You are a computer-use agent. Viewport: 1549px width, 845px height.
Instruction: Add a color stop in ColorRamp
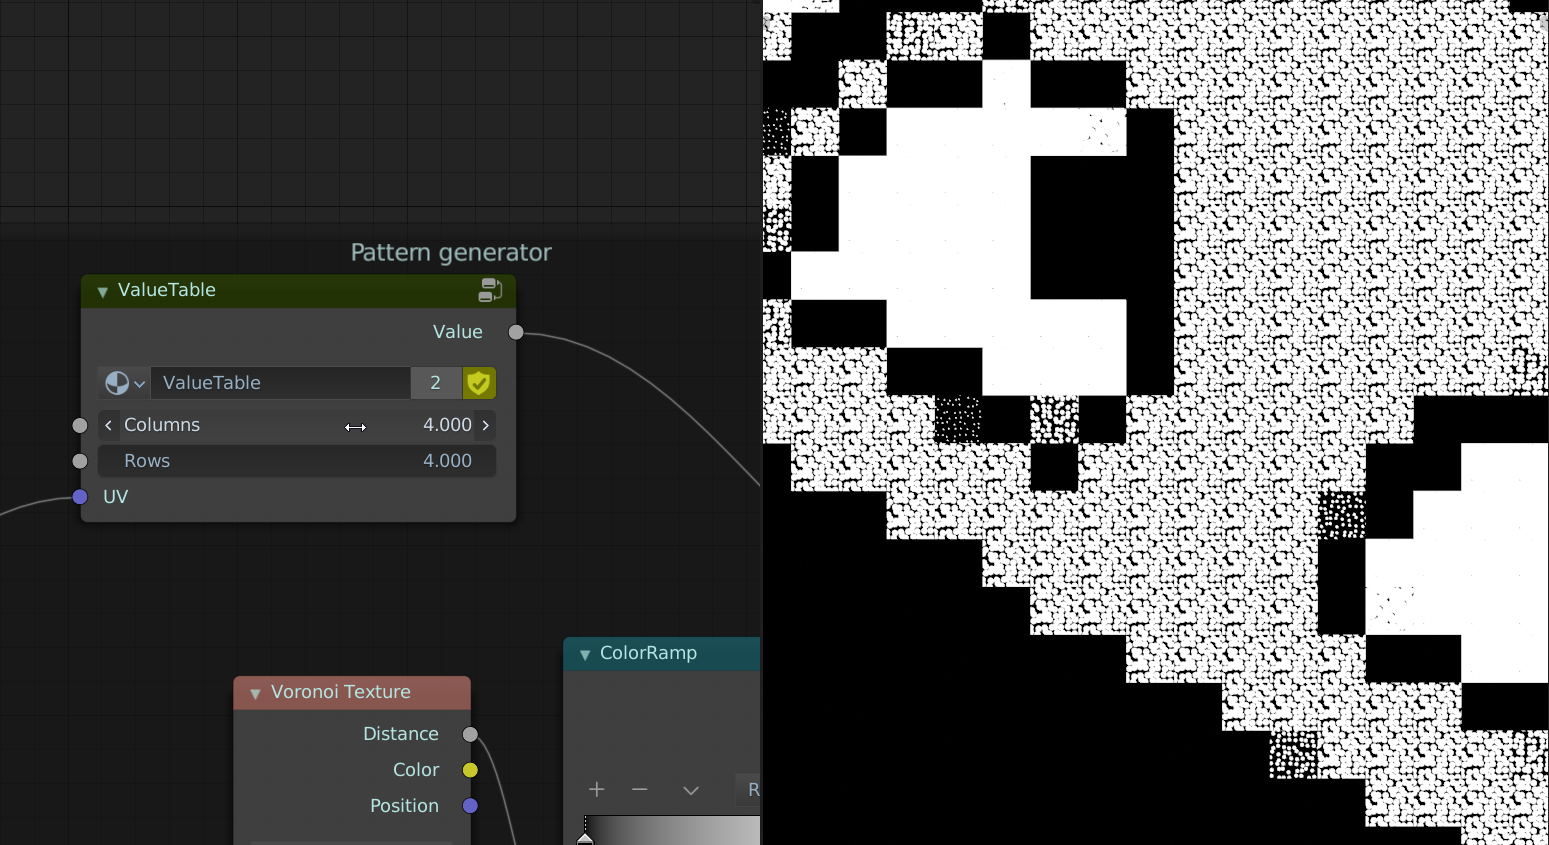(597, 790)
